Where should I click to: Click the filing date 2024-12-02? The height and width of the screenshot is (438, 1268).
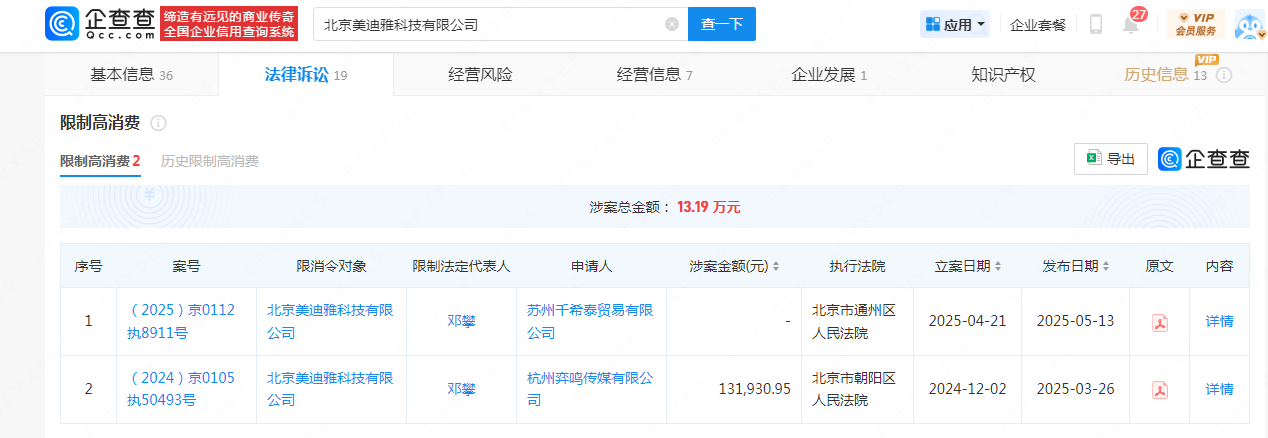pos(967,389)
